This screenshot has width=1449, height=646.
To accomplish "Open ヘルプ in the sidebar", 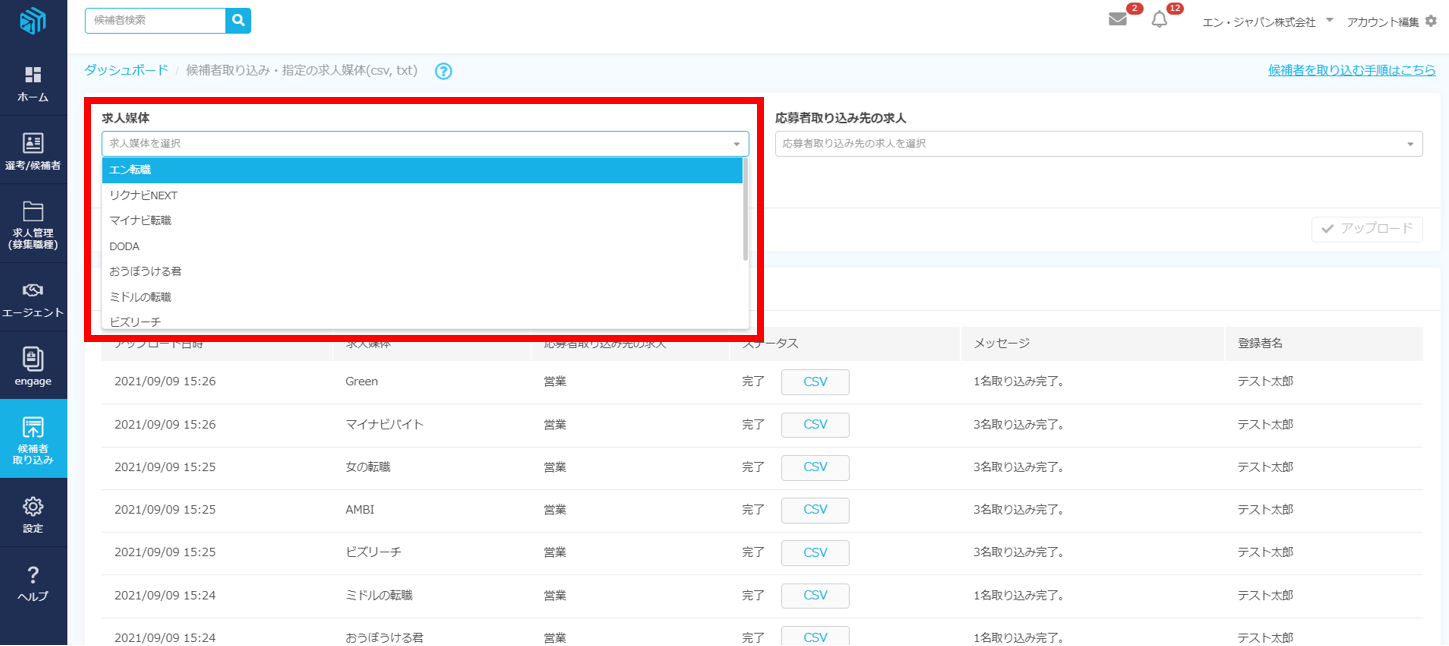I will point(33,583).
